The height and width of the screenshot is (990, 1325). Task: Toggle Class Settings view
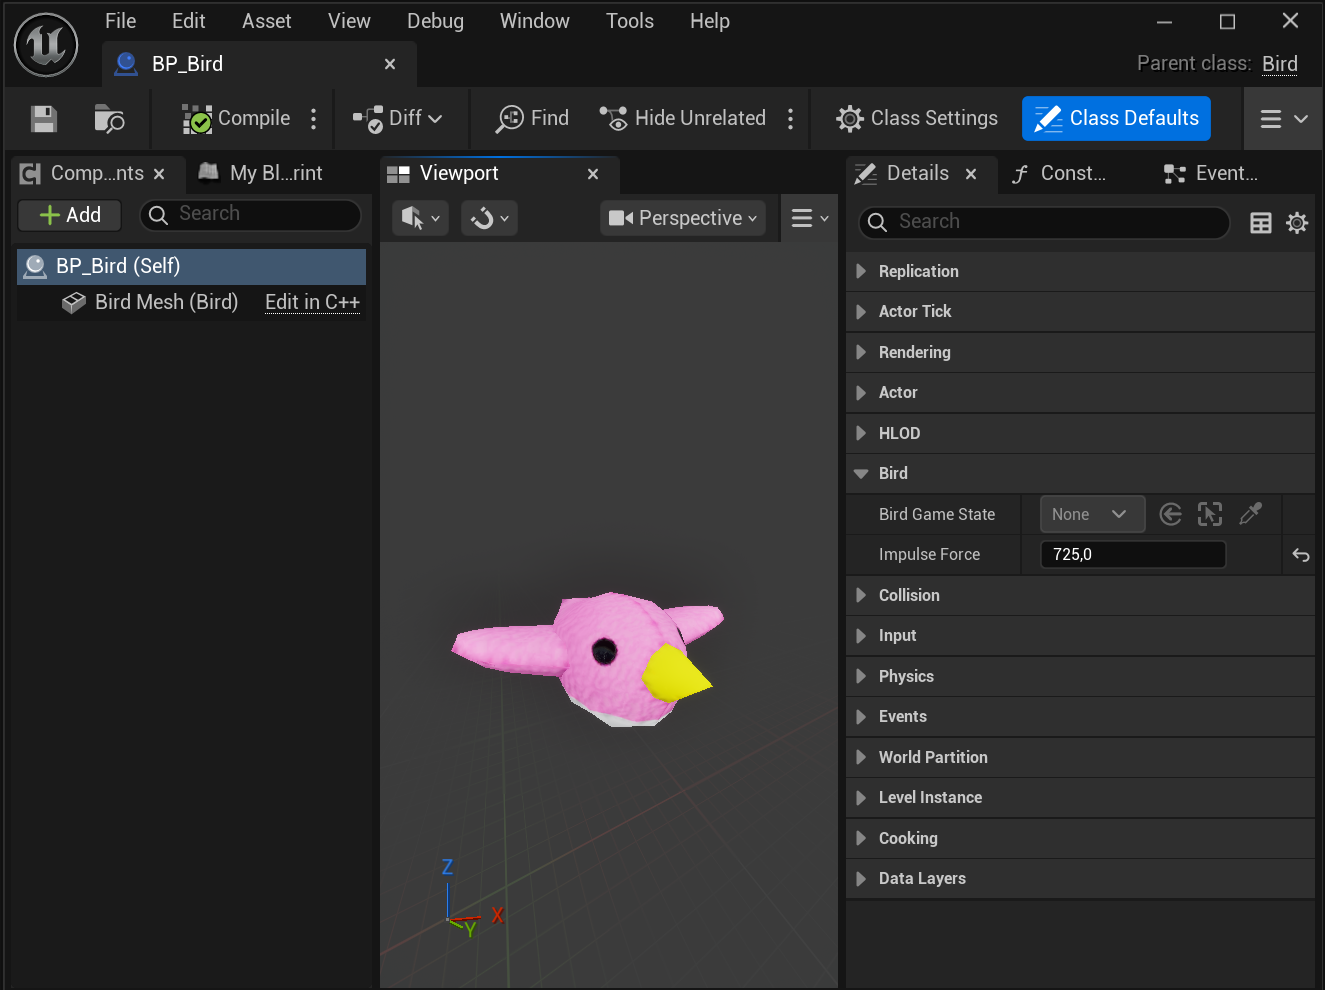click(917, 118)
